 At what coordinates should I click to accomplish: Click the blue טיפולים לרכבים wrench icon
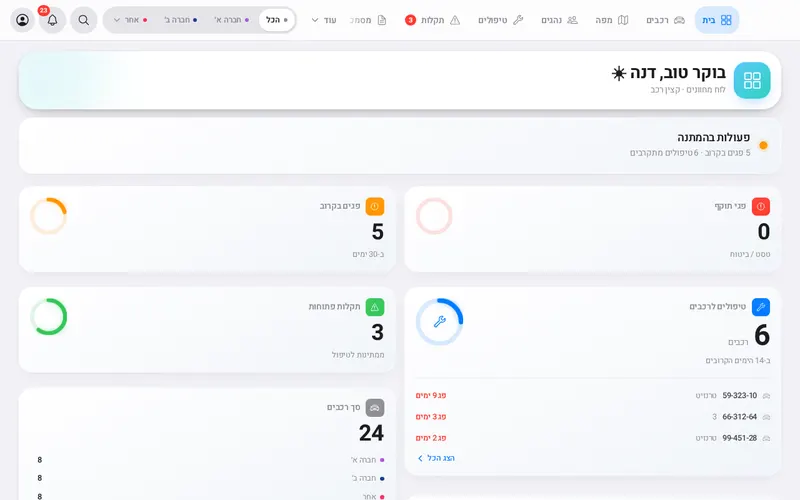click(761, 307)
